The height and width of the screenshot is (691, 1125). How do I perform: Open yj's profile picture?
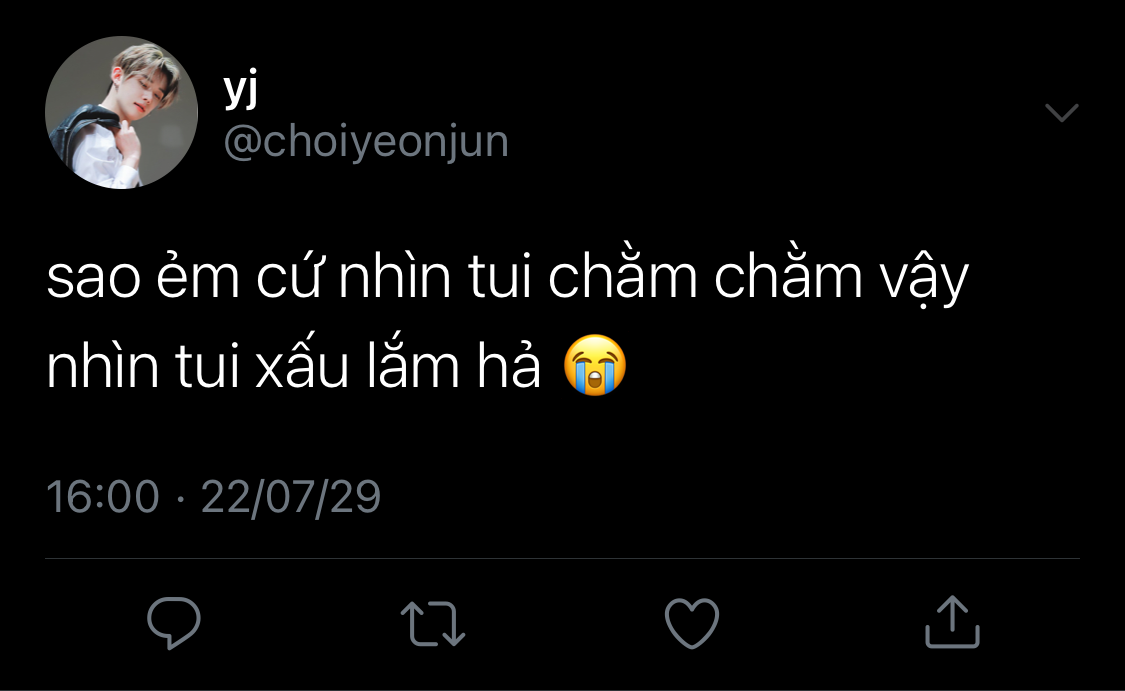click(x=121, y=113)
